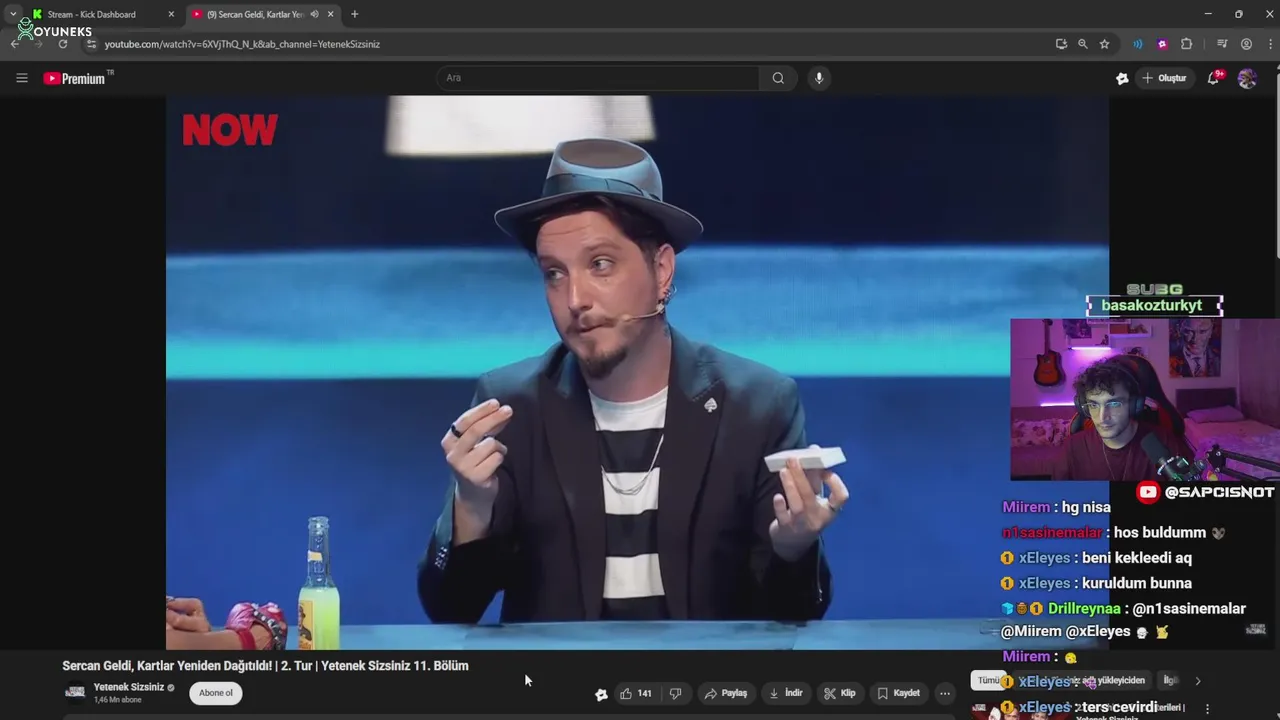The image size is (1280, 720).
Task: Open the Yetenek Sizsiniz channel avatar
Action: 75,692
